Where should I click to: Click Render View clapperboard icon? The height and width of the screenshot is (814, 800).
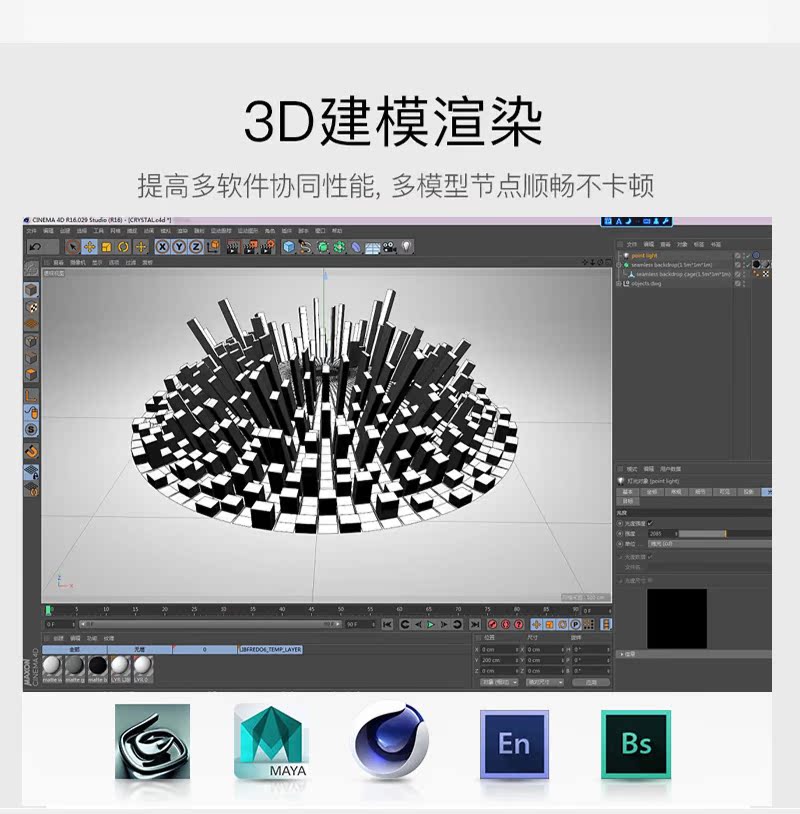tap(233, 247)
